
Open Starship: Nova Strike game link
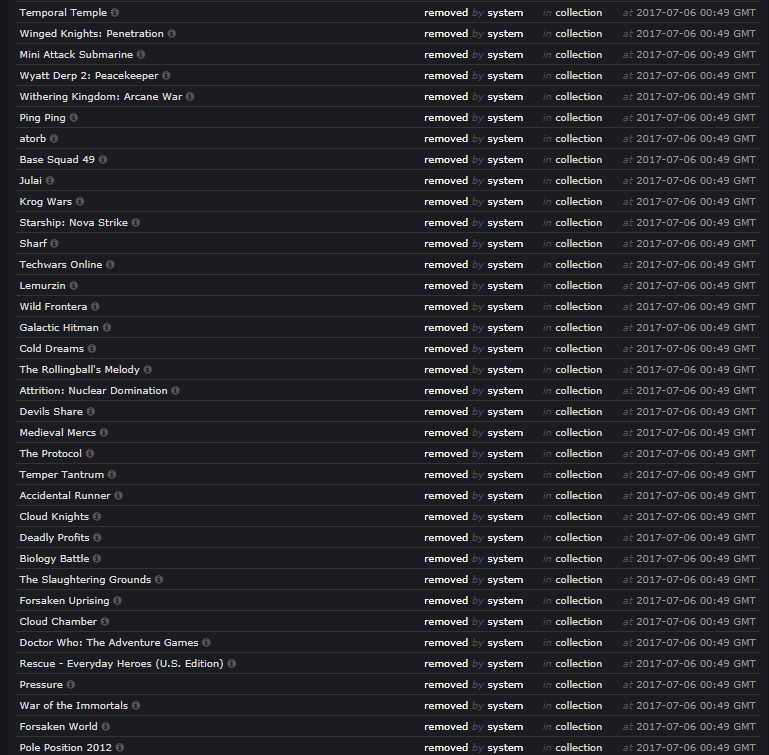pos(74,223)
